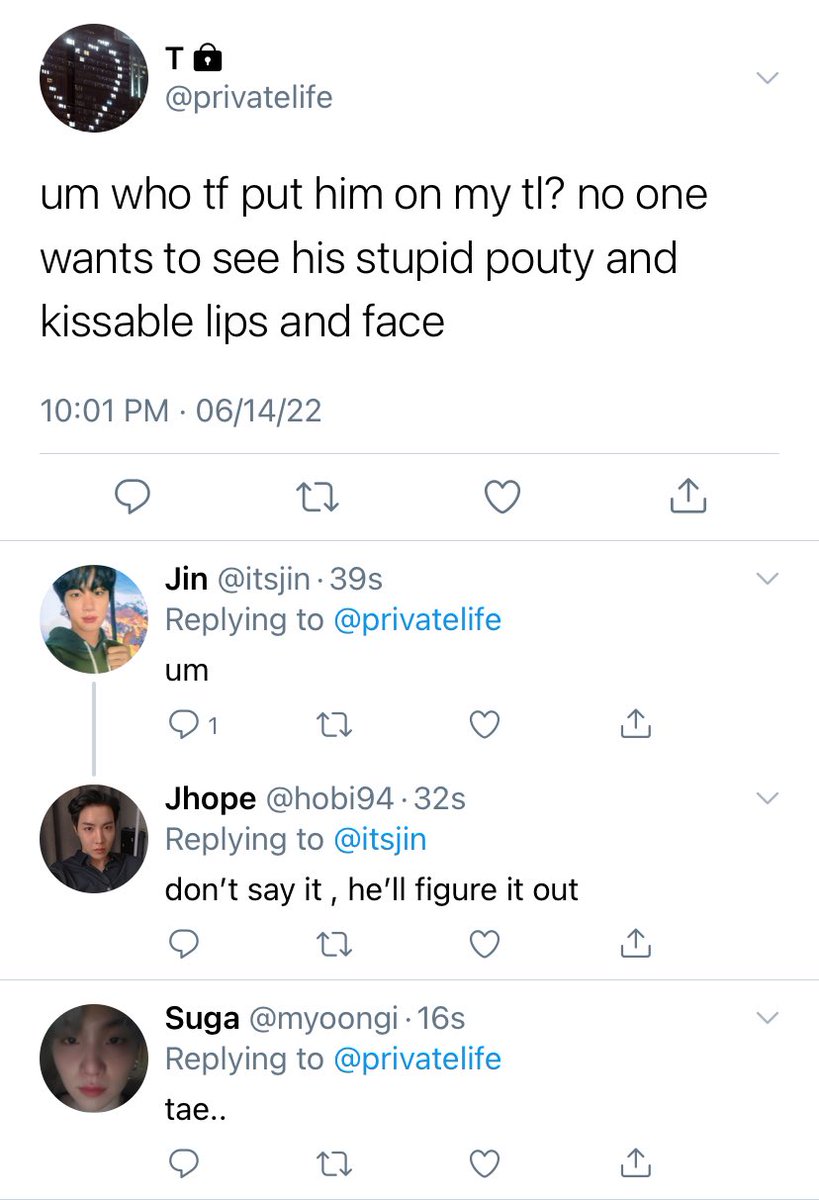Open the @itsjin link in Jhope's reply
Viewport: 819px width, 1200px height.
[379, 839]
